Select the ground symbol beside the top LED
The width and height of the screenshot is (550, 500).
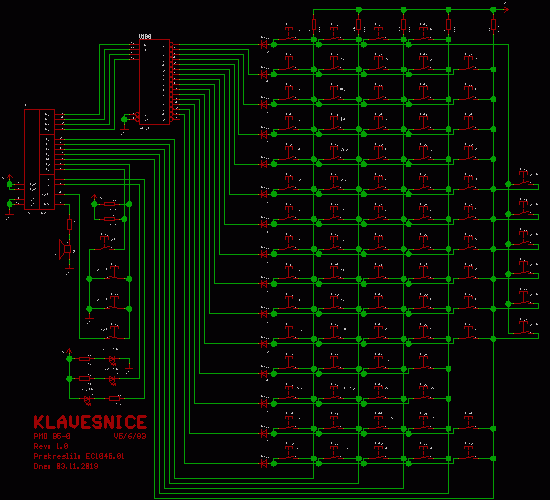pos(129,367)
